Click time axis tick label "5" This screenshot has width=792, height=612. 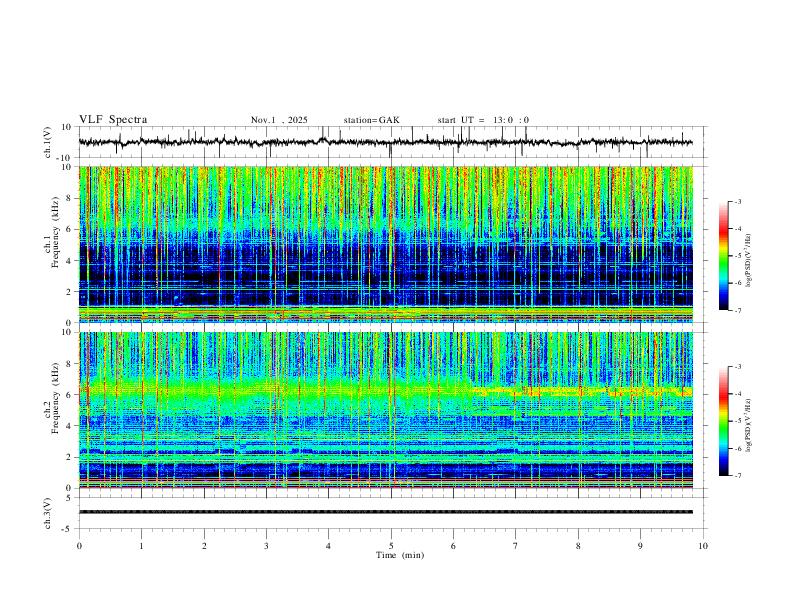(x=391, y=546)
